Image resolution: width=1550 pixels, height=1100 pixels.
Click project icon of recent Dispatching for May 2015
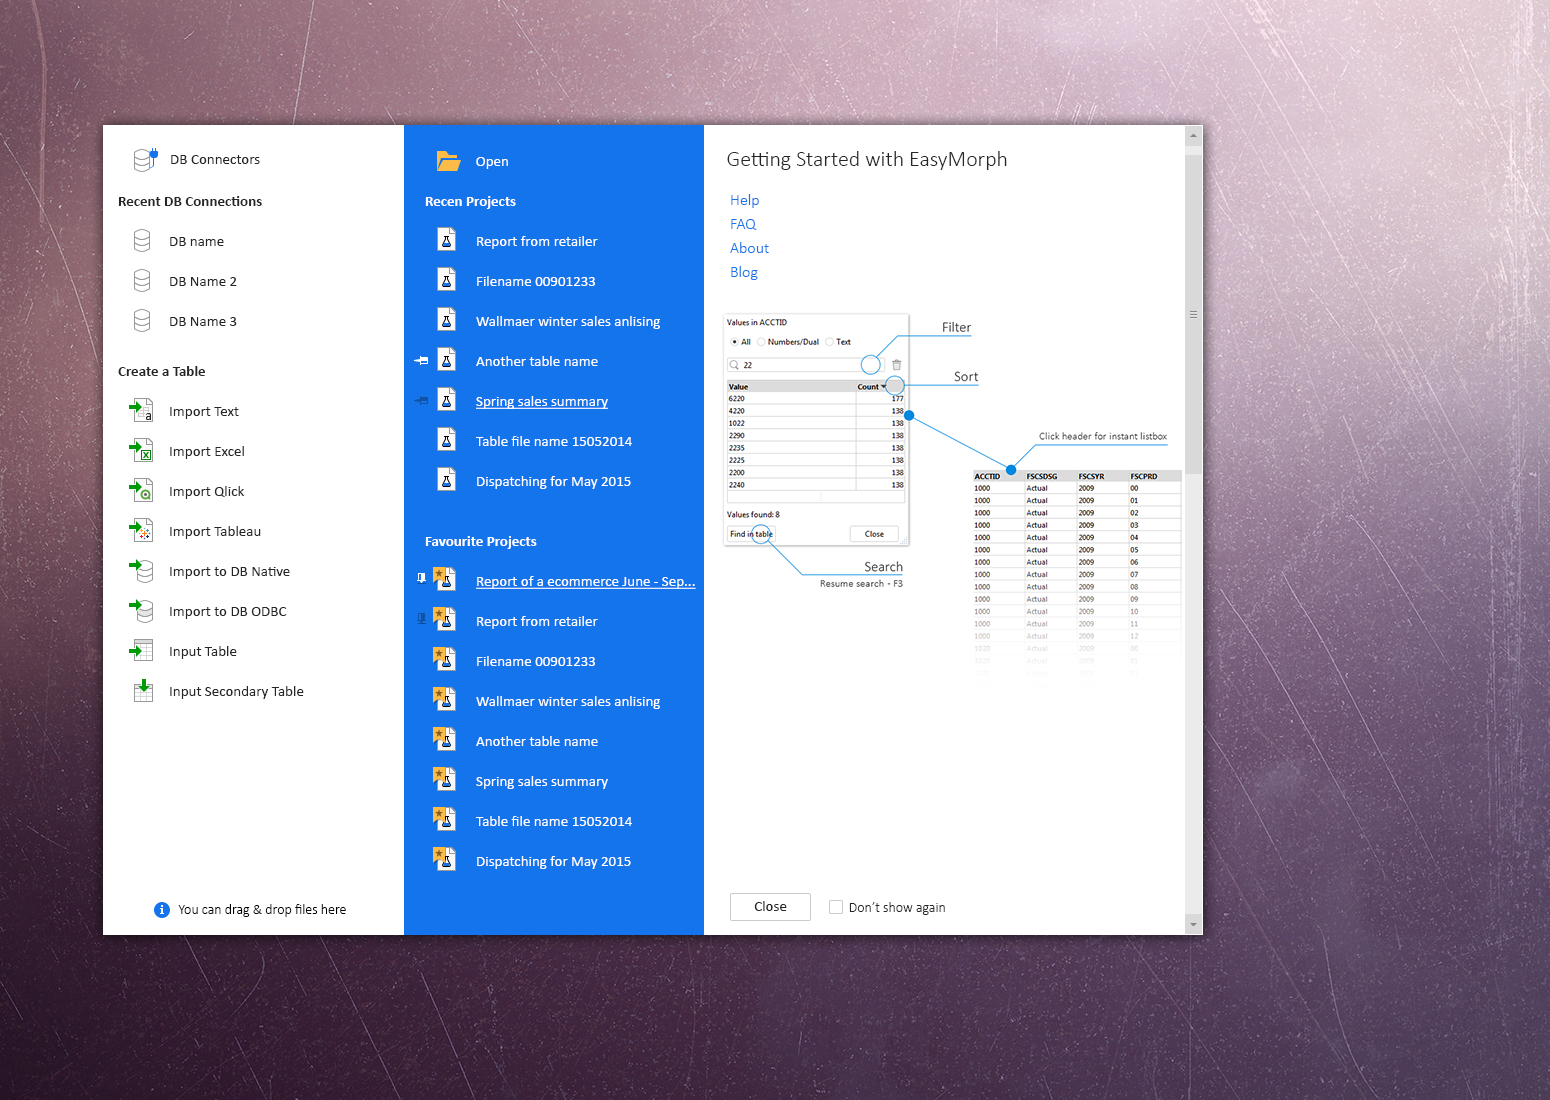447,480
